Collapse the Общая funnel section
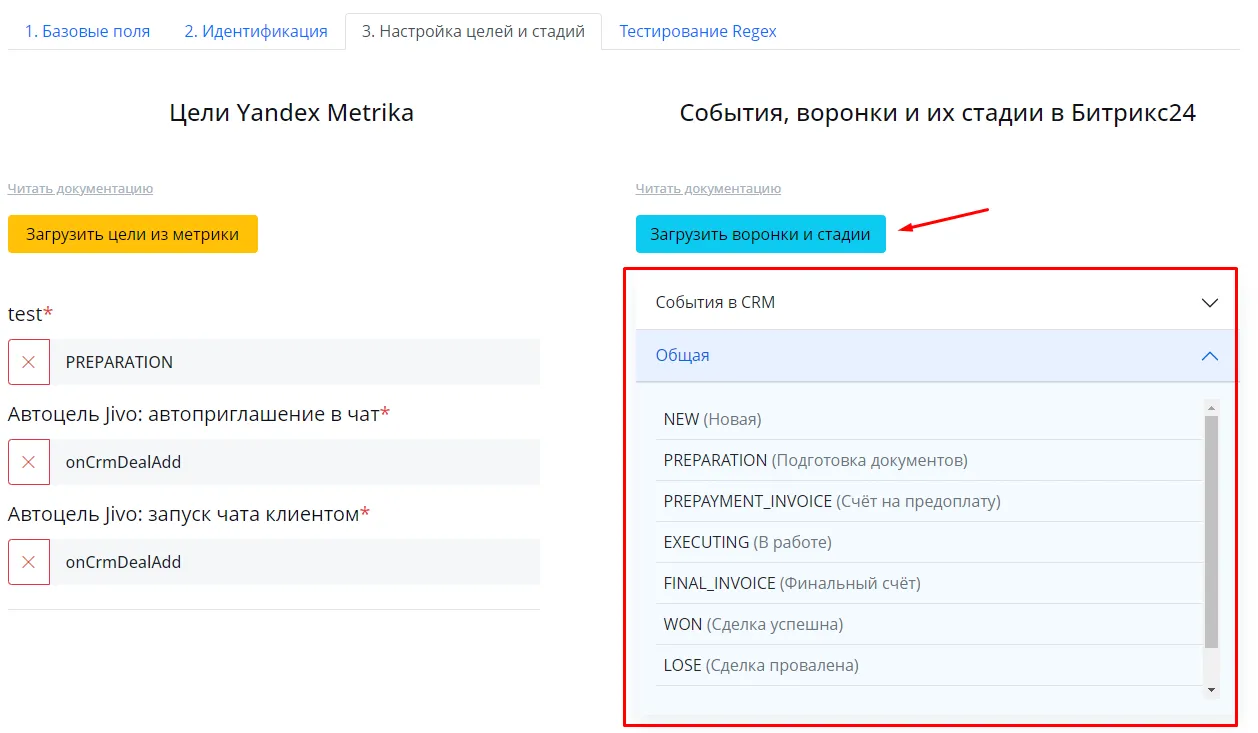The width and height of the screenshot is (1258, 733). 936,355
